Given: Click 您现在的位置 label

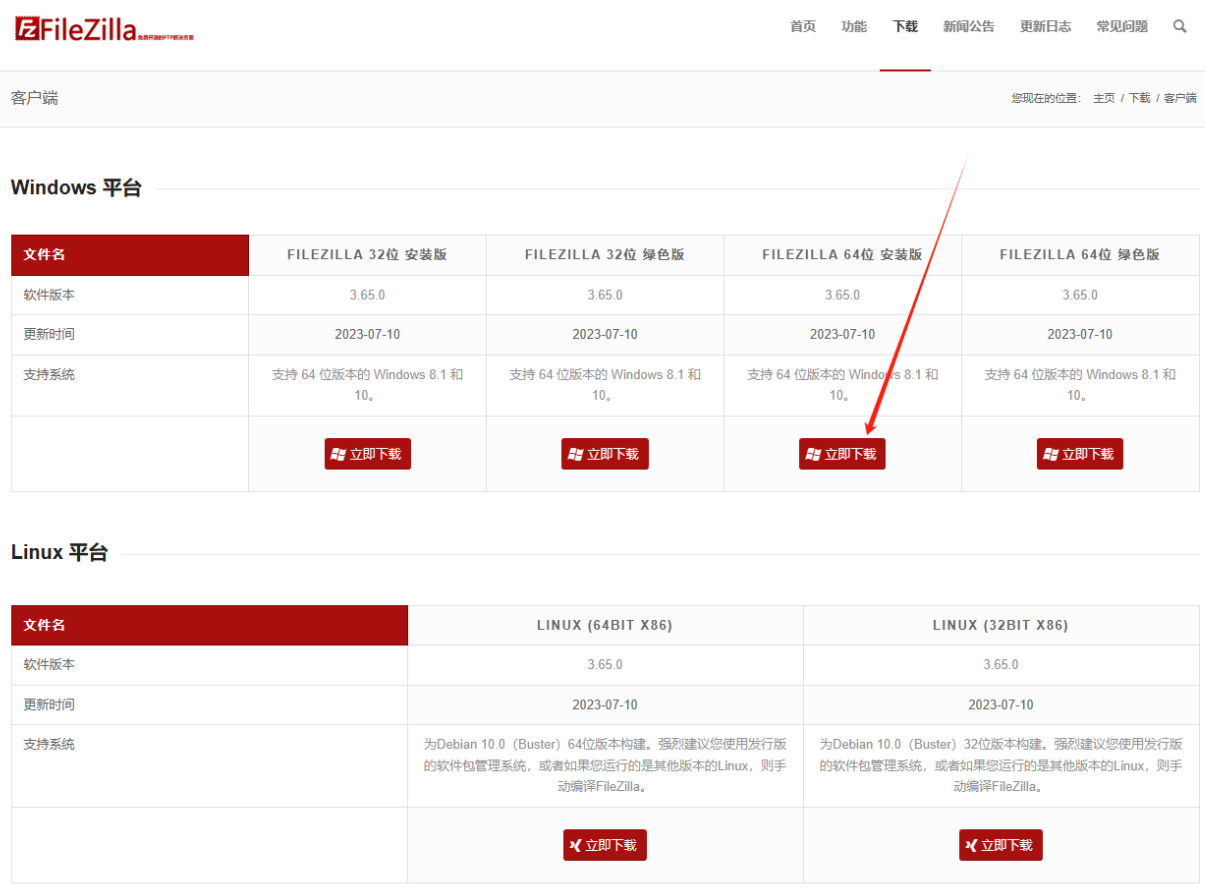Looking at the screenshot, I should (1046, 98).
